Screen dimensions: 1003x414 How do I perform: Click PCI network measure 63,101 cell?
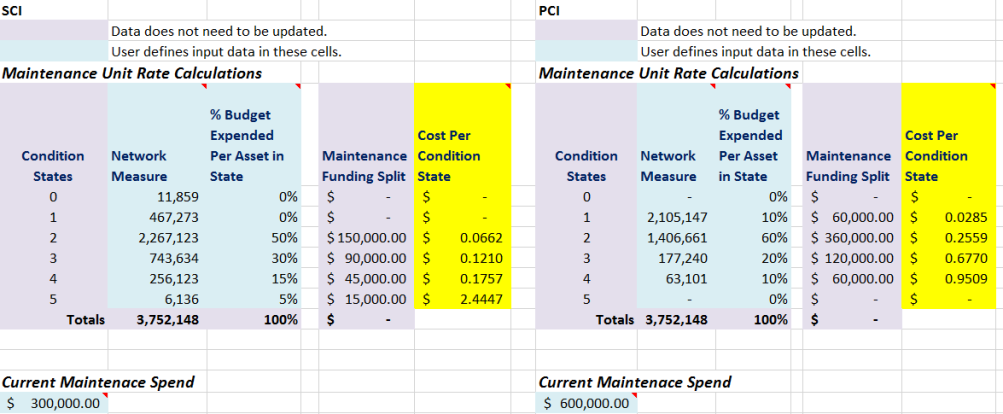(676, 278)
